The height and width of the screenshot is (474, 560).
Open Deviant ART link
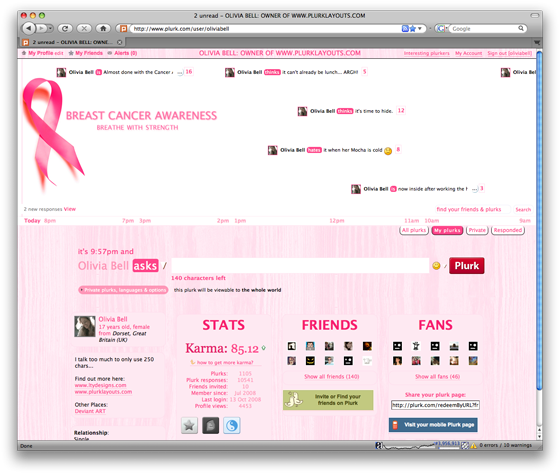tap(90, 411)
